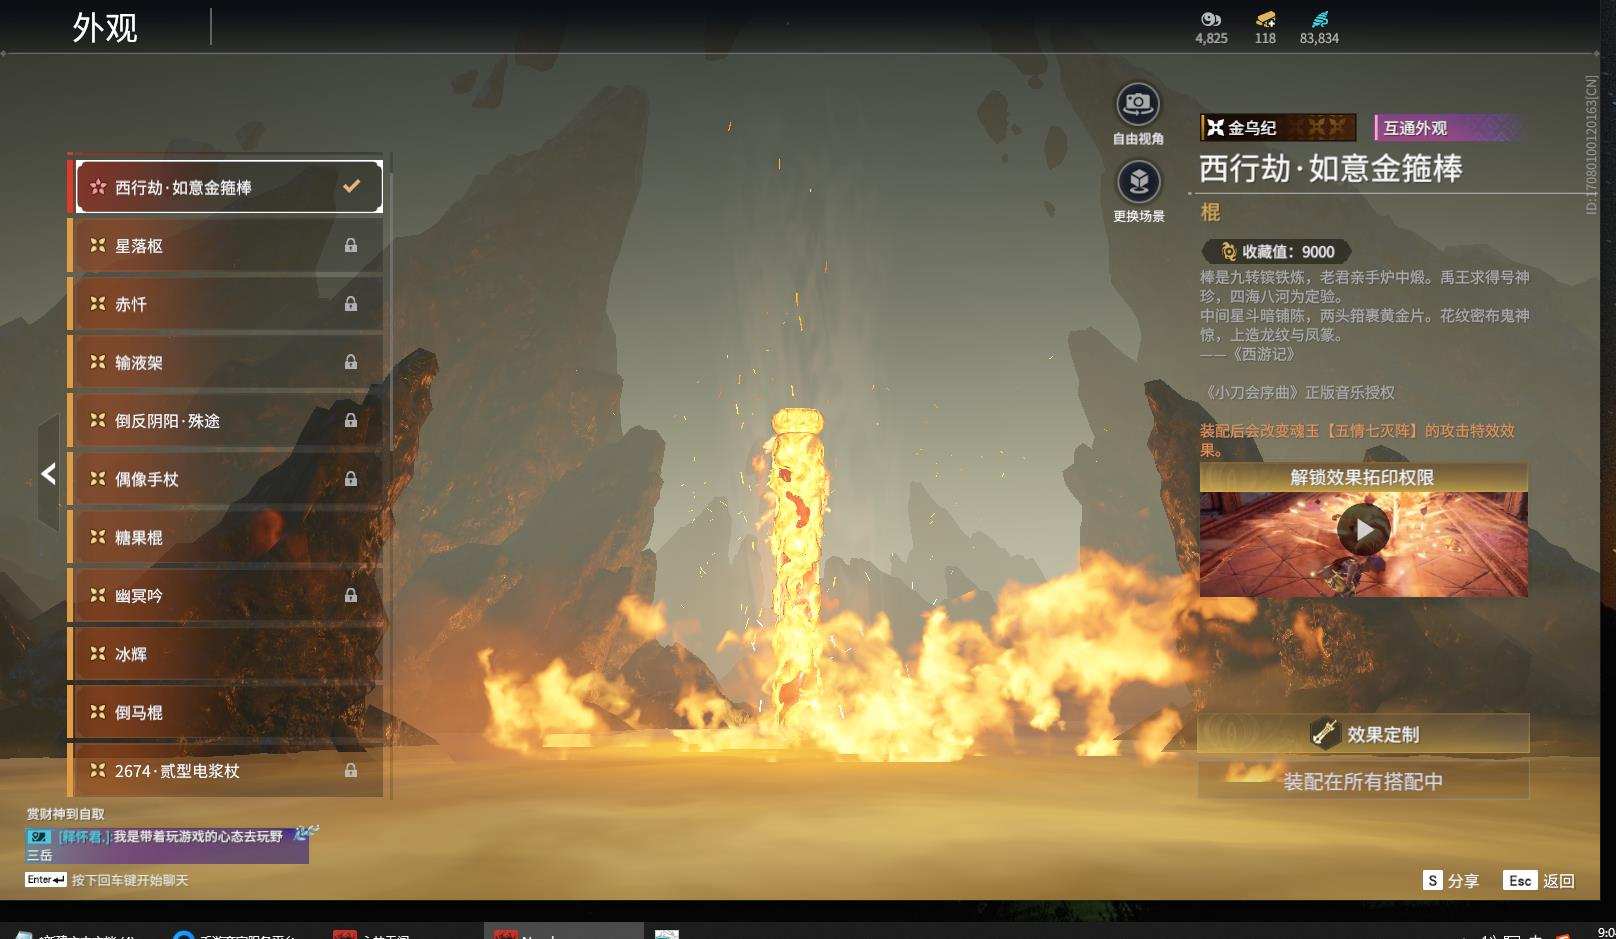Select the 冰辉 skin
The width and height of the screenshot is (1616, 939).
coord(226,654)
